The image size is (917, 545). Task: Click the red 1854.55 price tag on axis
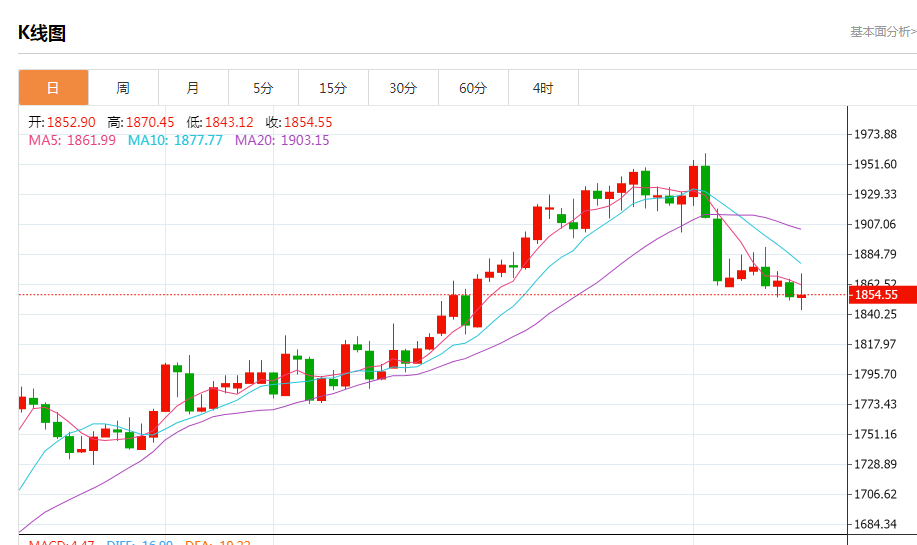(877, 295)
